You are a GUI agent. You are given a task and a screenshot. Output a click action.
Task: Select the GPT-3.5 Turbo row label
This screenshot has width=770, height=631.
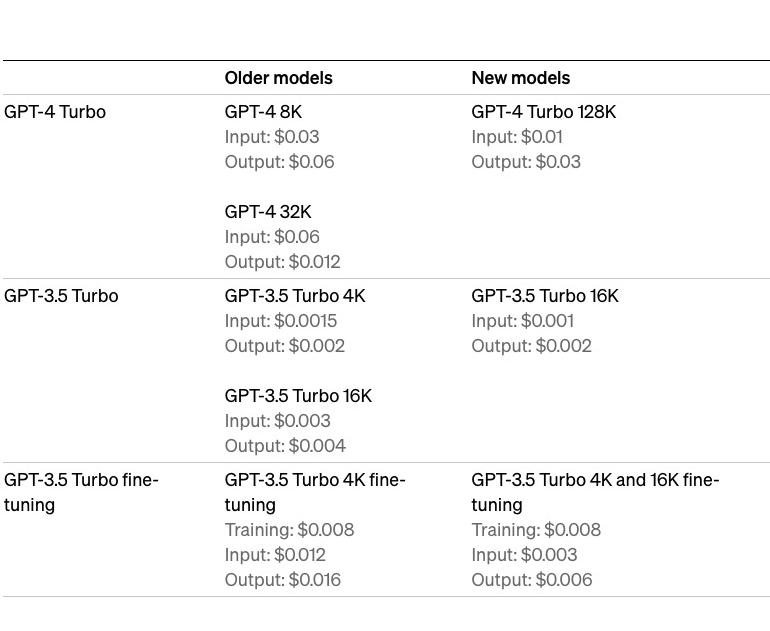(x=61, y=296)
